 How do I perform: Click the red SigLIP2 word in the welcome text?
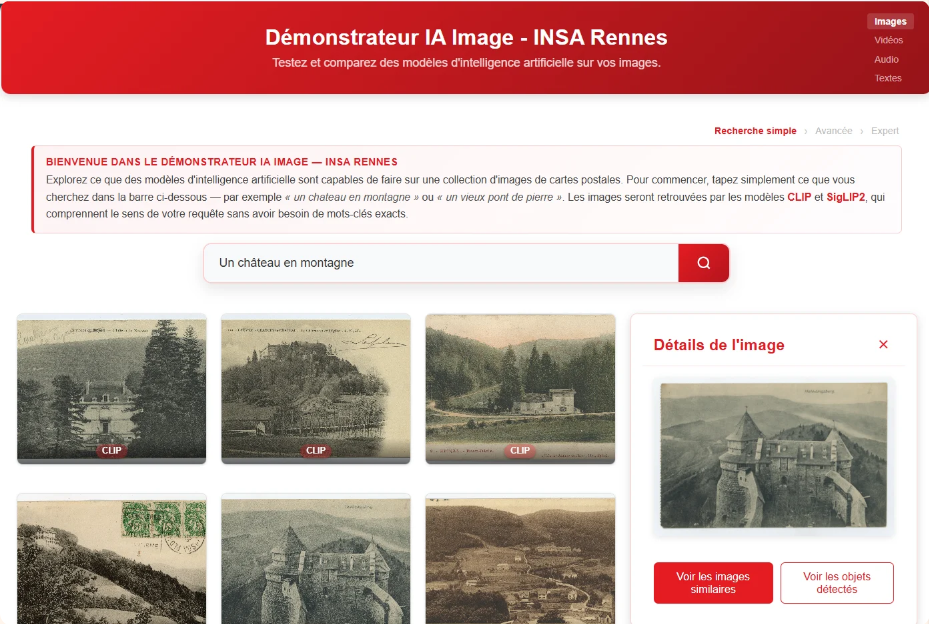tap(845, 197)
